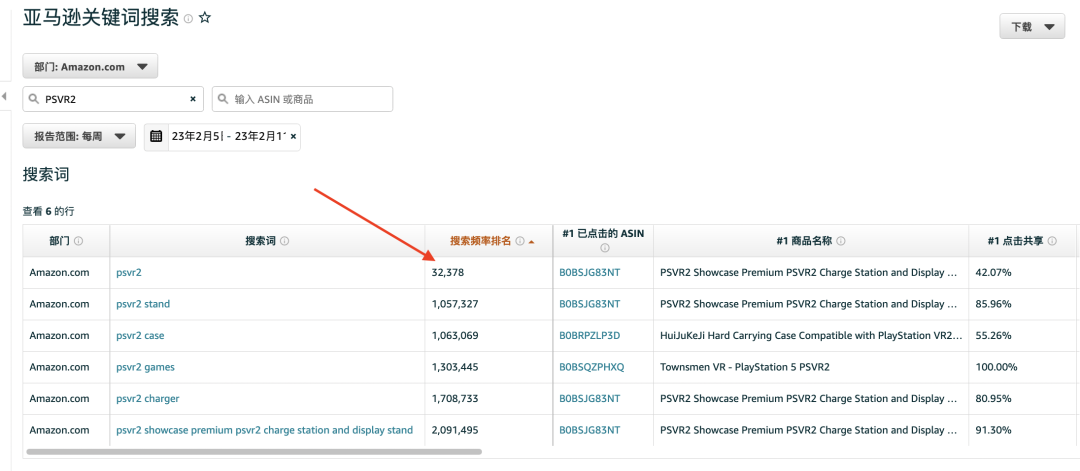Click the info icon beside 搜索频率排名
The image size is (1080, 471).
click(520, 241)
